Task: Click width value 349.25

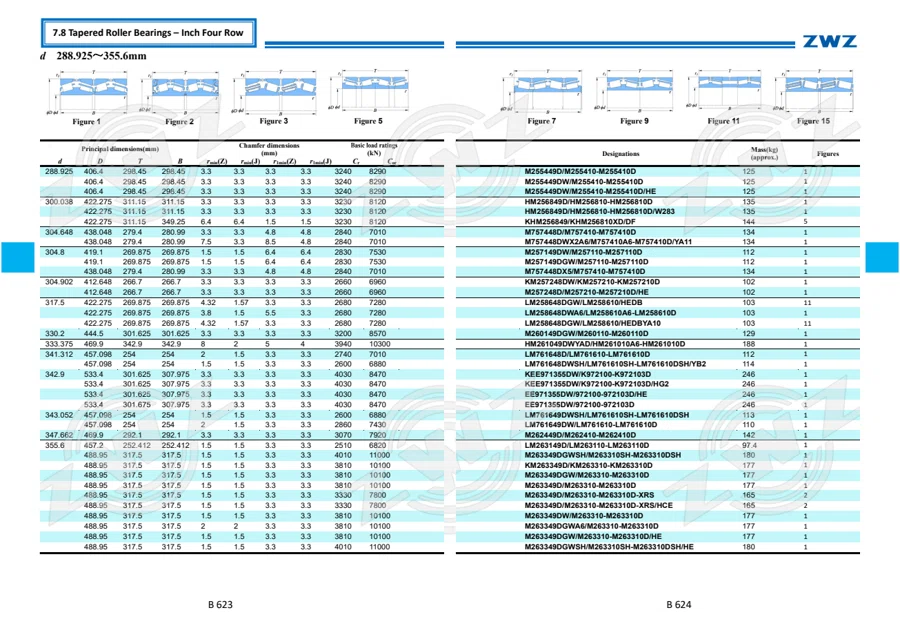Action: tap(173, 222)
